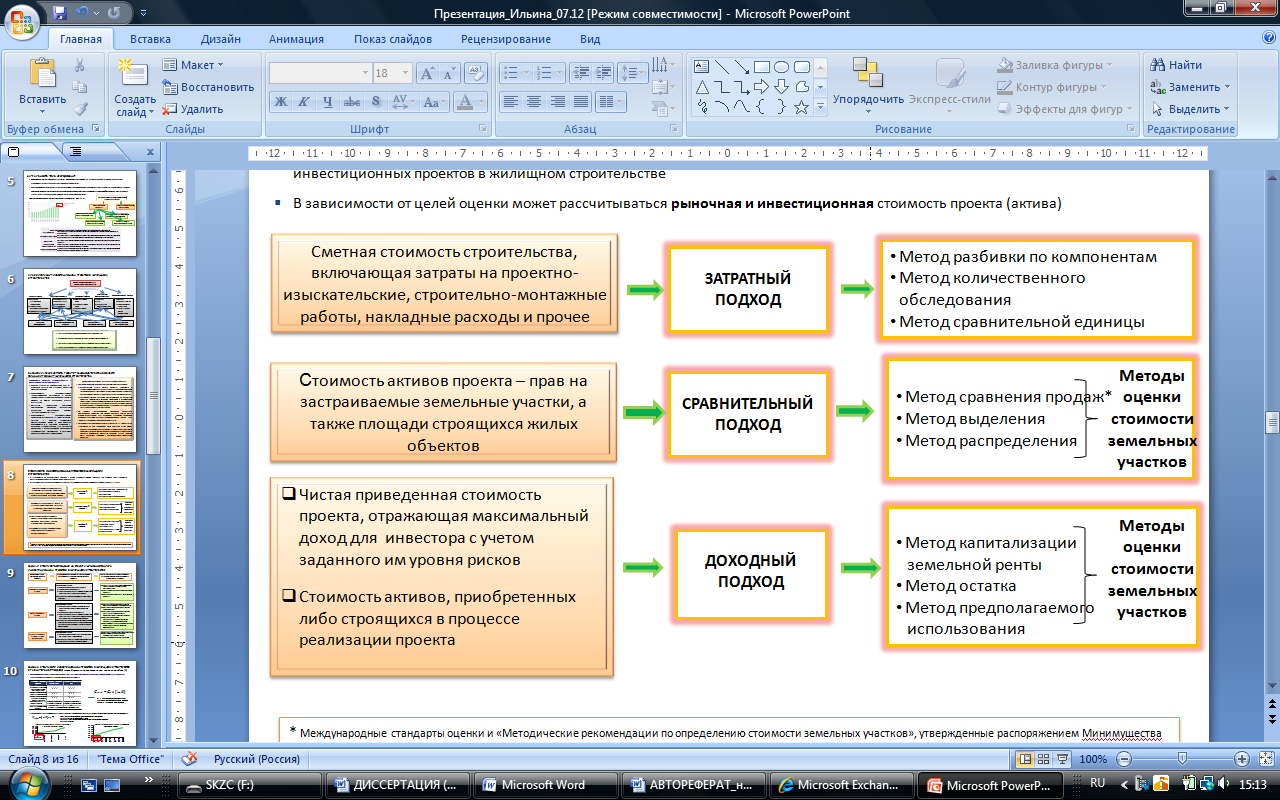
Task: Select the right arrow block shape
Action: pyautogui.click(x=761, y=87)
